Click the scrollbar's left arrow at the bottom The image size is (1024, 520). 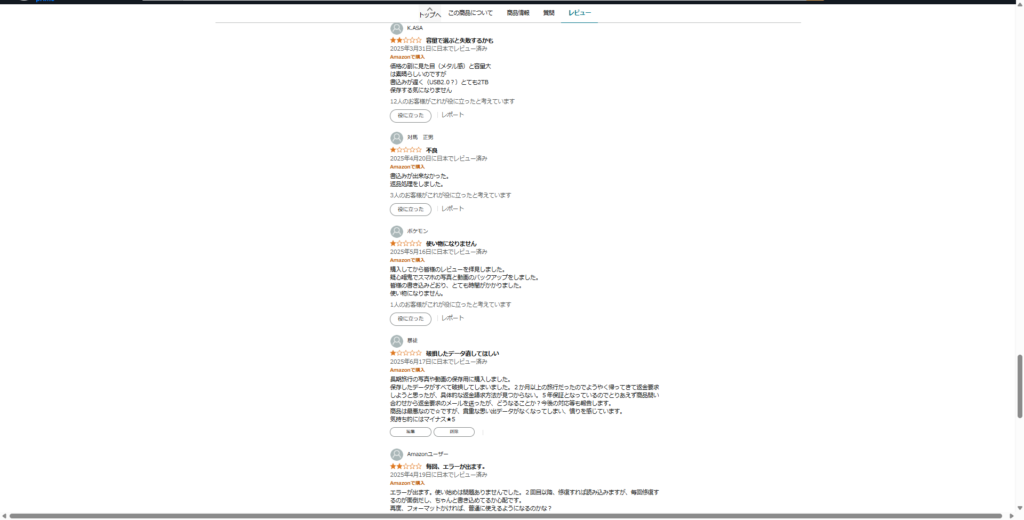(3, 516)
